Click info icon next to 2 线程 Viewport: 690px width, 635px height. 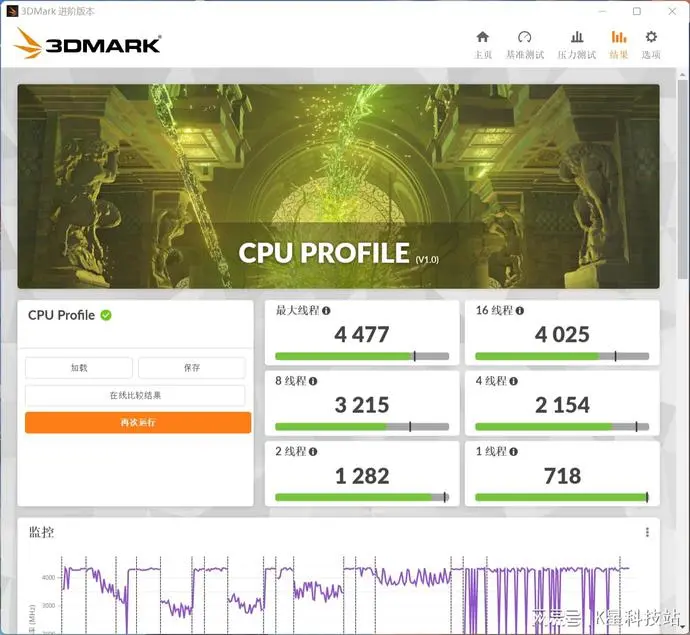[x=314, y=452]
